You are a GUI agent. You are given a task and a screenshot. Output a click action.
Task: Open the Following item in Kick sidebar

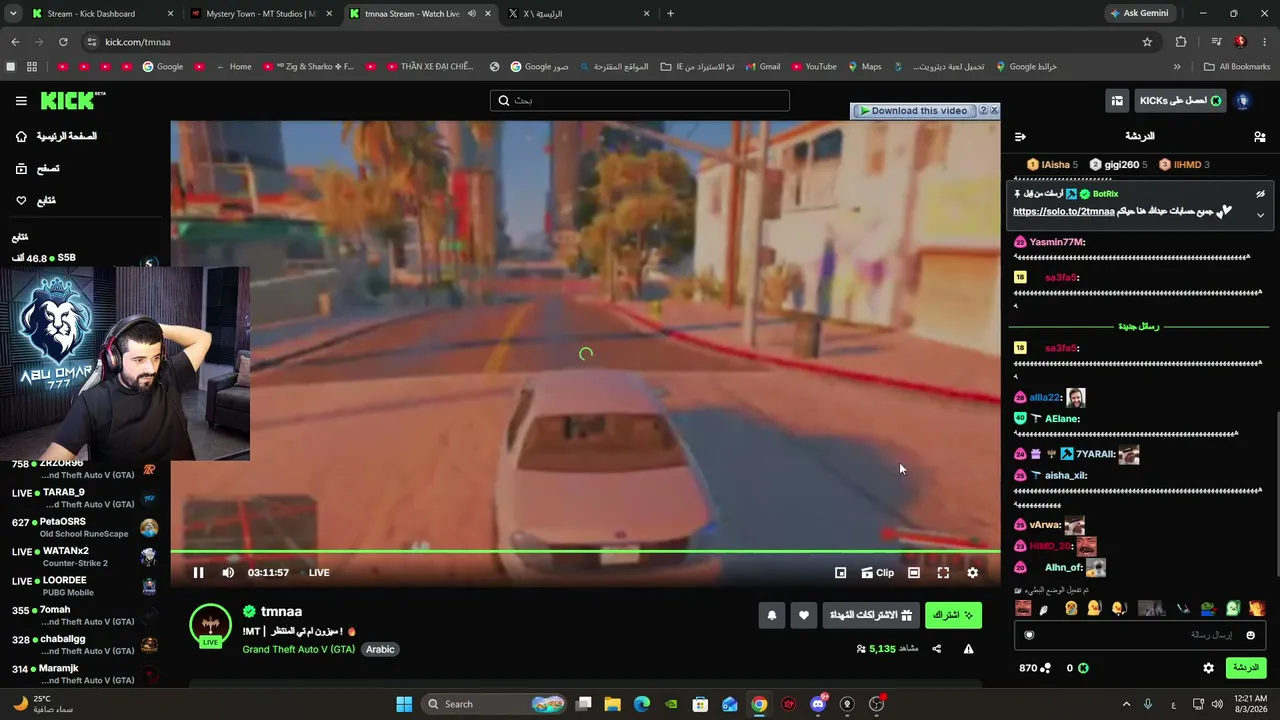click(35, 201)
